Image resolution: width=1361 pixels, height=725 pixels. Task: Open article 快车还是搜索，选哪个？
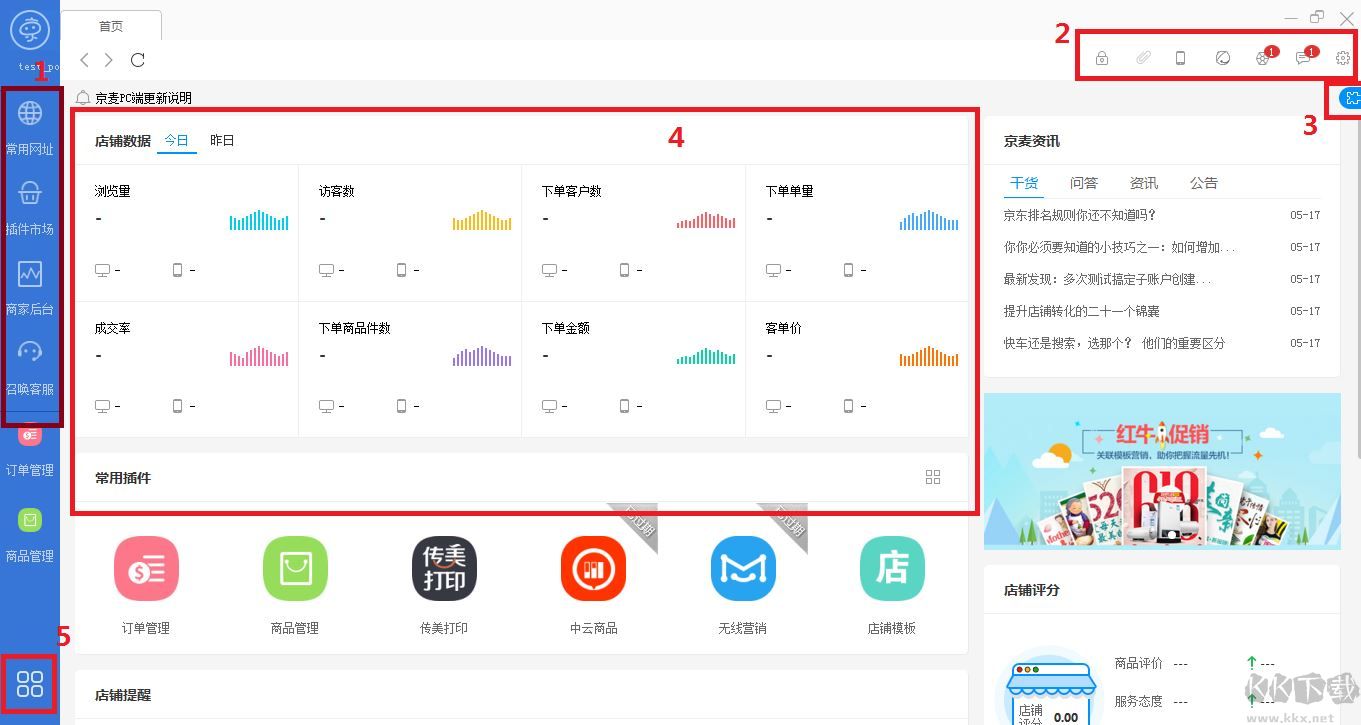click(1114, 343)
